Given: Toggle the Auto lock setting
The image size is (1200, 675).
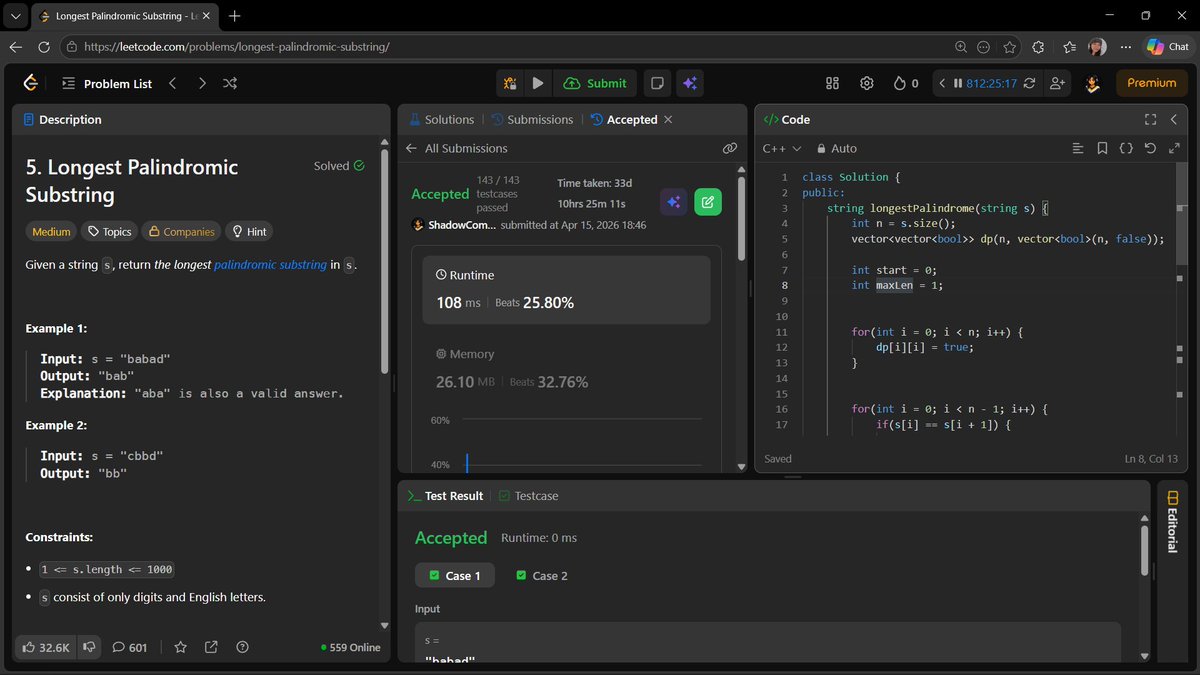Looking at the screenshot, I should pos(837,148).
